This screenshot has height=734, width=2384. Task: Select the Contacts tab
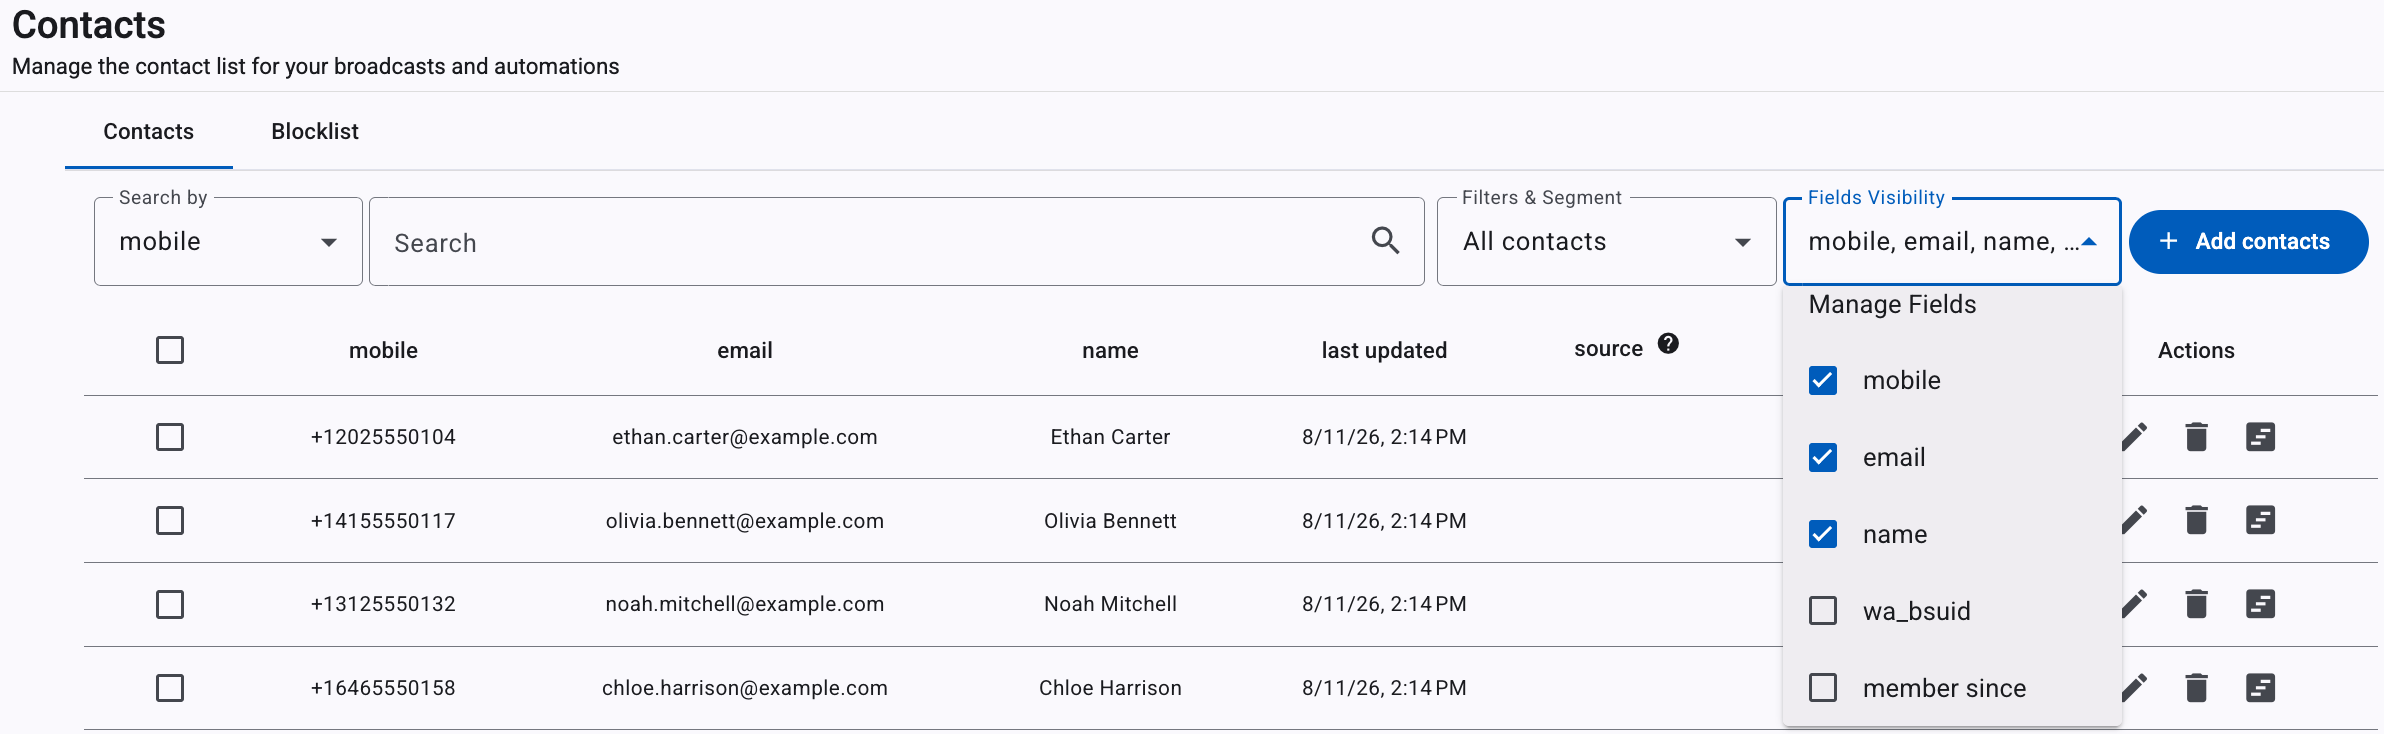point(149,131)
